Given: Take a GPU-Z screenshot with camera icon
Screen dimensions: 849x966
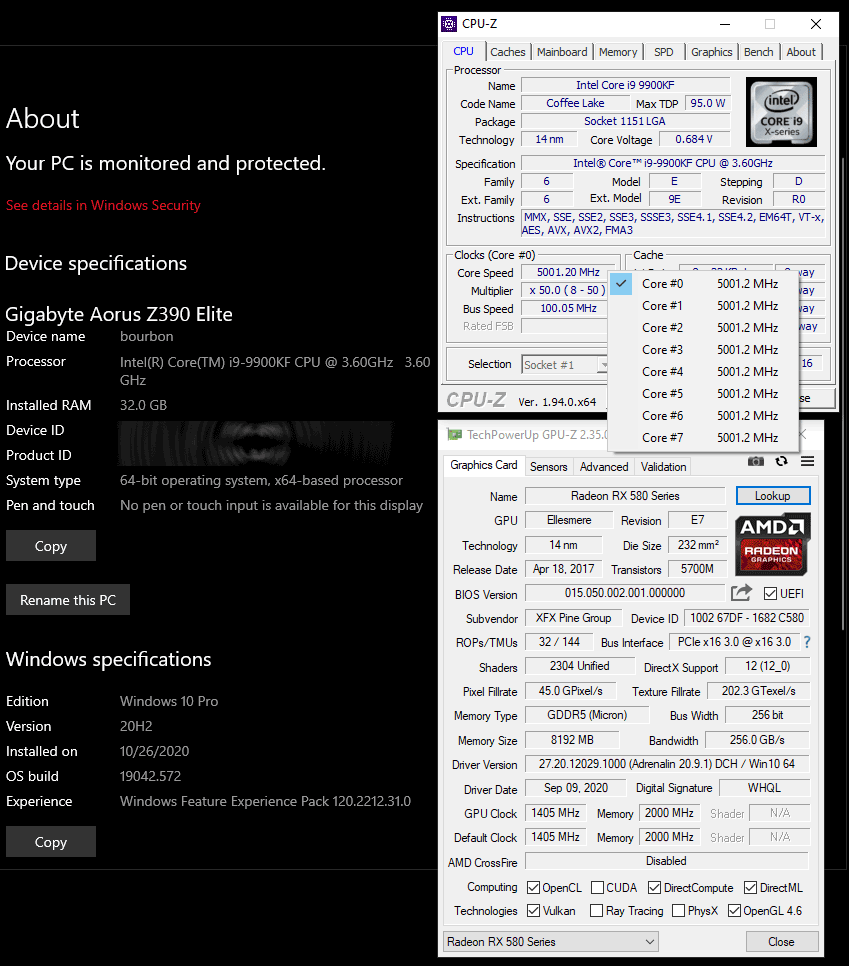Looking at the screenshot, I should point(756,461).
